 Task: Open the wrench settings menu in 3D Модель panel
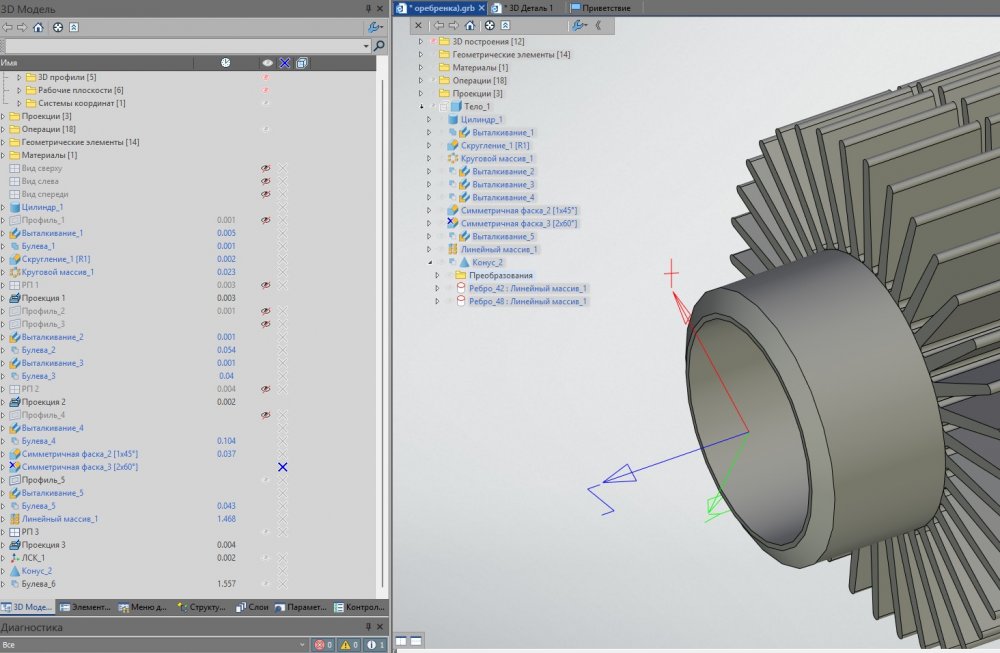click(x=375, y=27)
